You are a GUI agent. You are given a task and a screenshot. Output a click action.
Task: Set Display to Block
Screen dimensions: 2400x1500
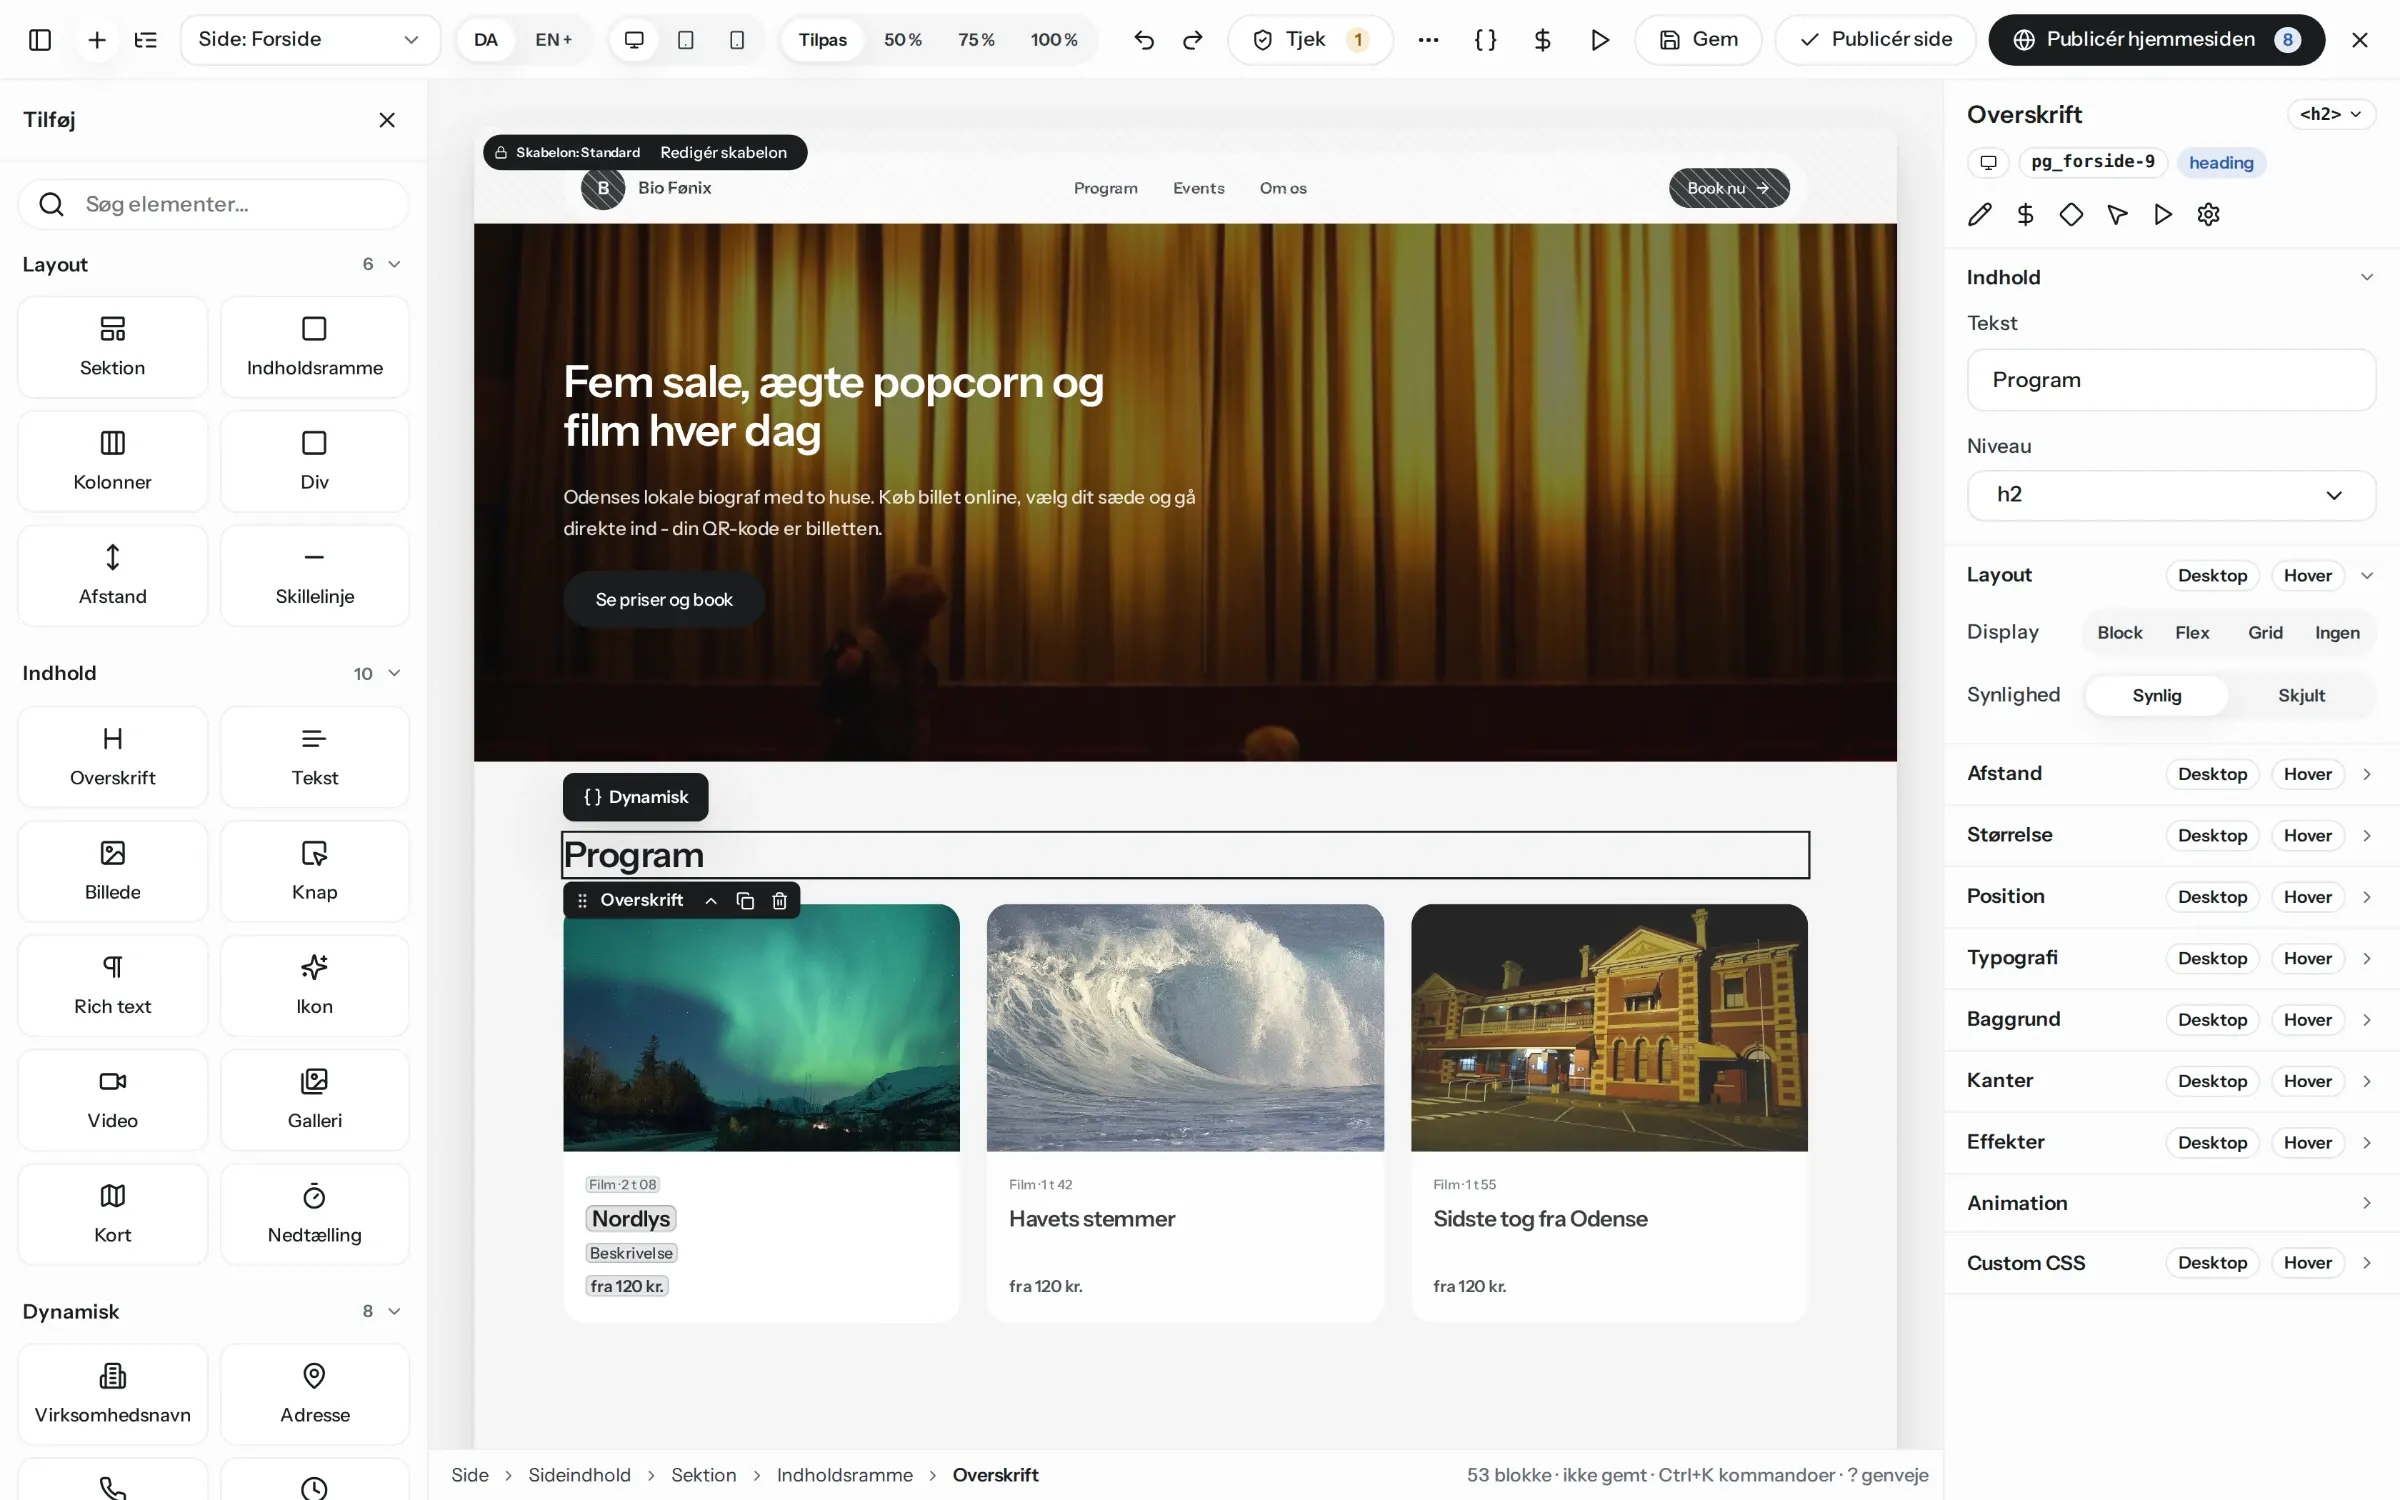click(2120, 633)
